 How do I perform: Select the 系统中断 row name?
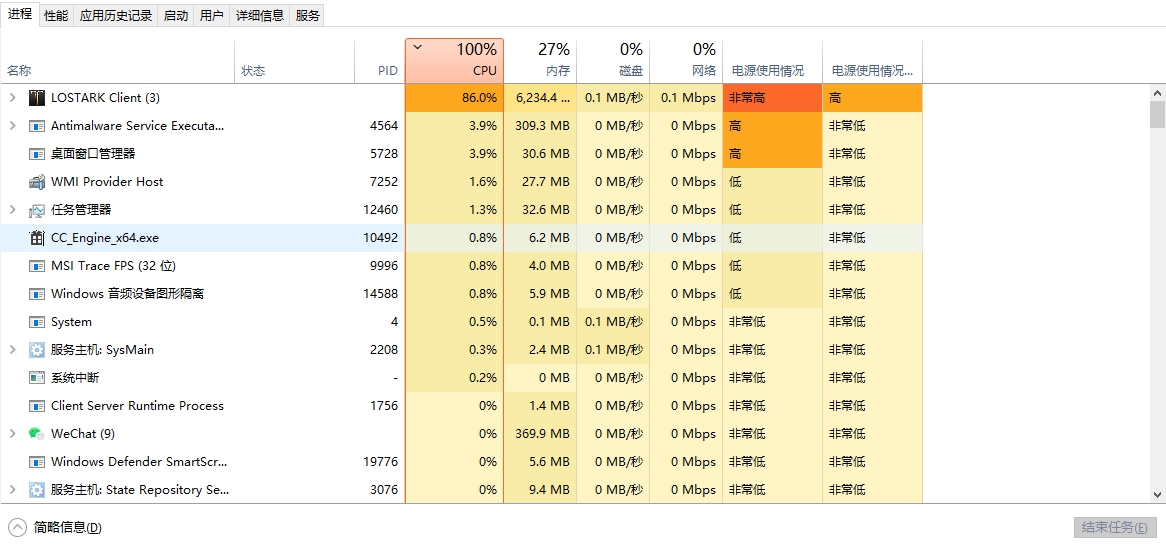[x=74, y=378]
